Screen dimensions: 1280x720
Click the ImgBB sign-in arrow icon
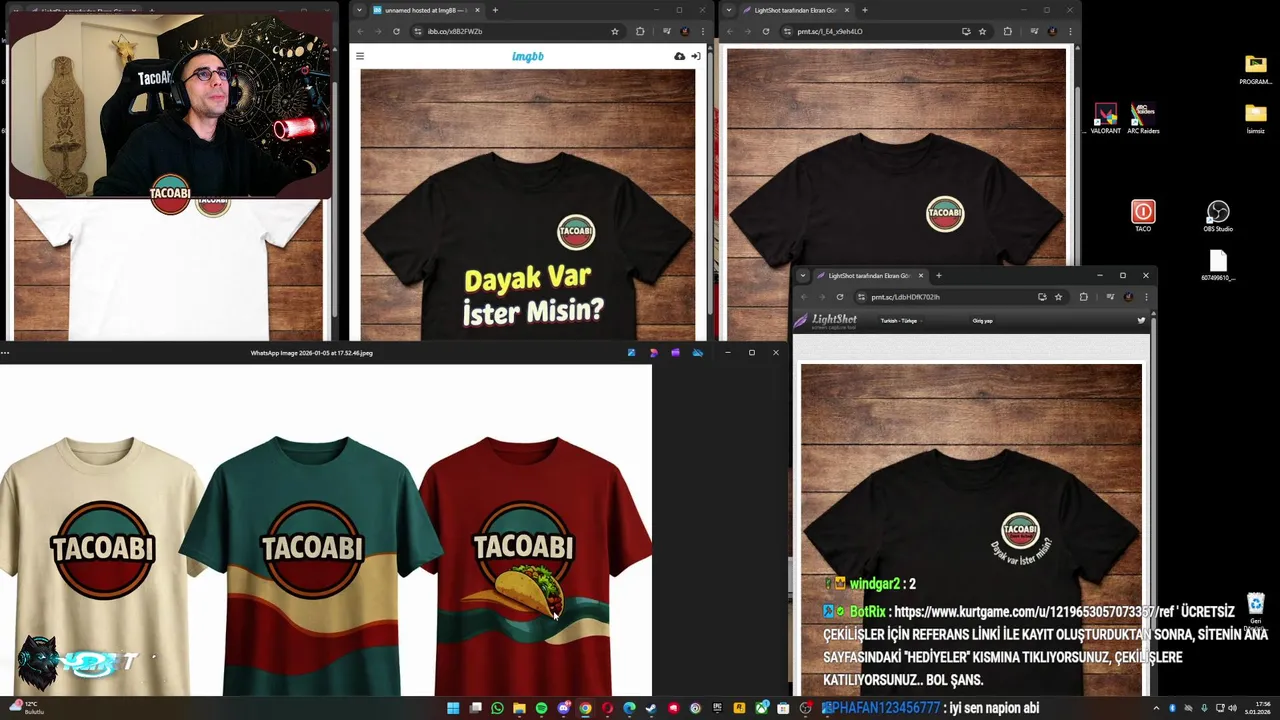pyautogui.click(x=696, y=56)
